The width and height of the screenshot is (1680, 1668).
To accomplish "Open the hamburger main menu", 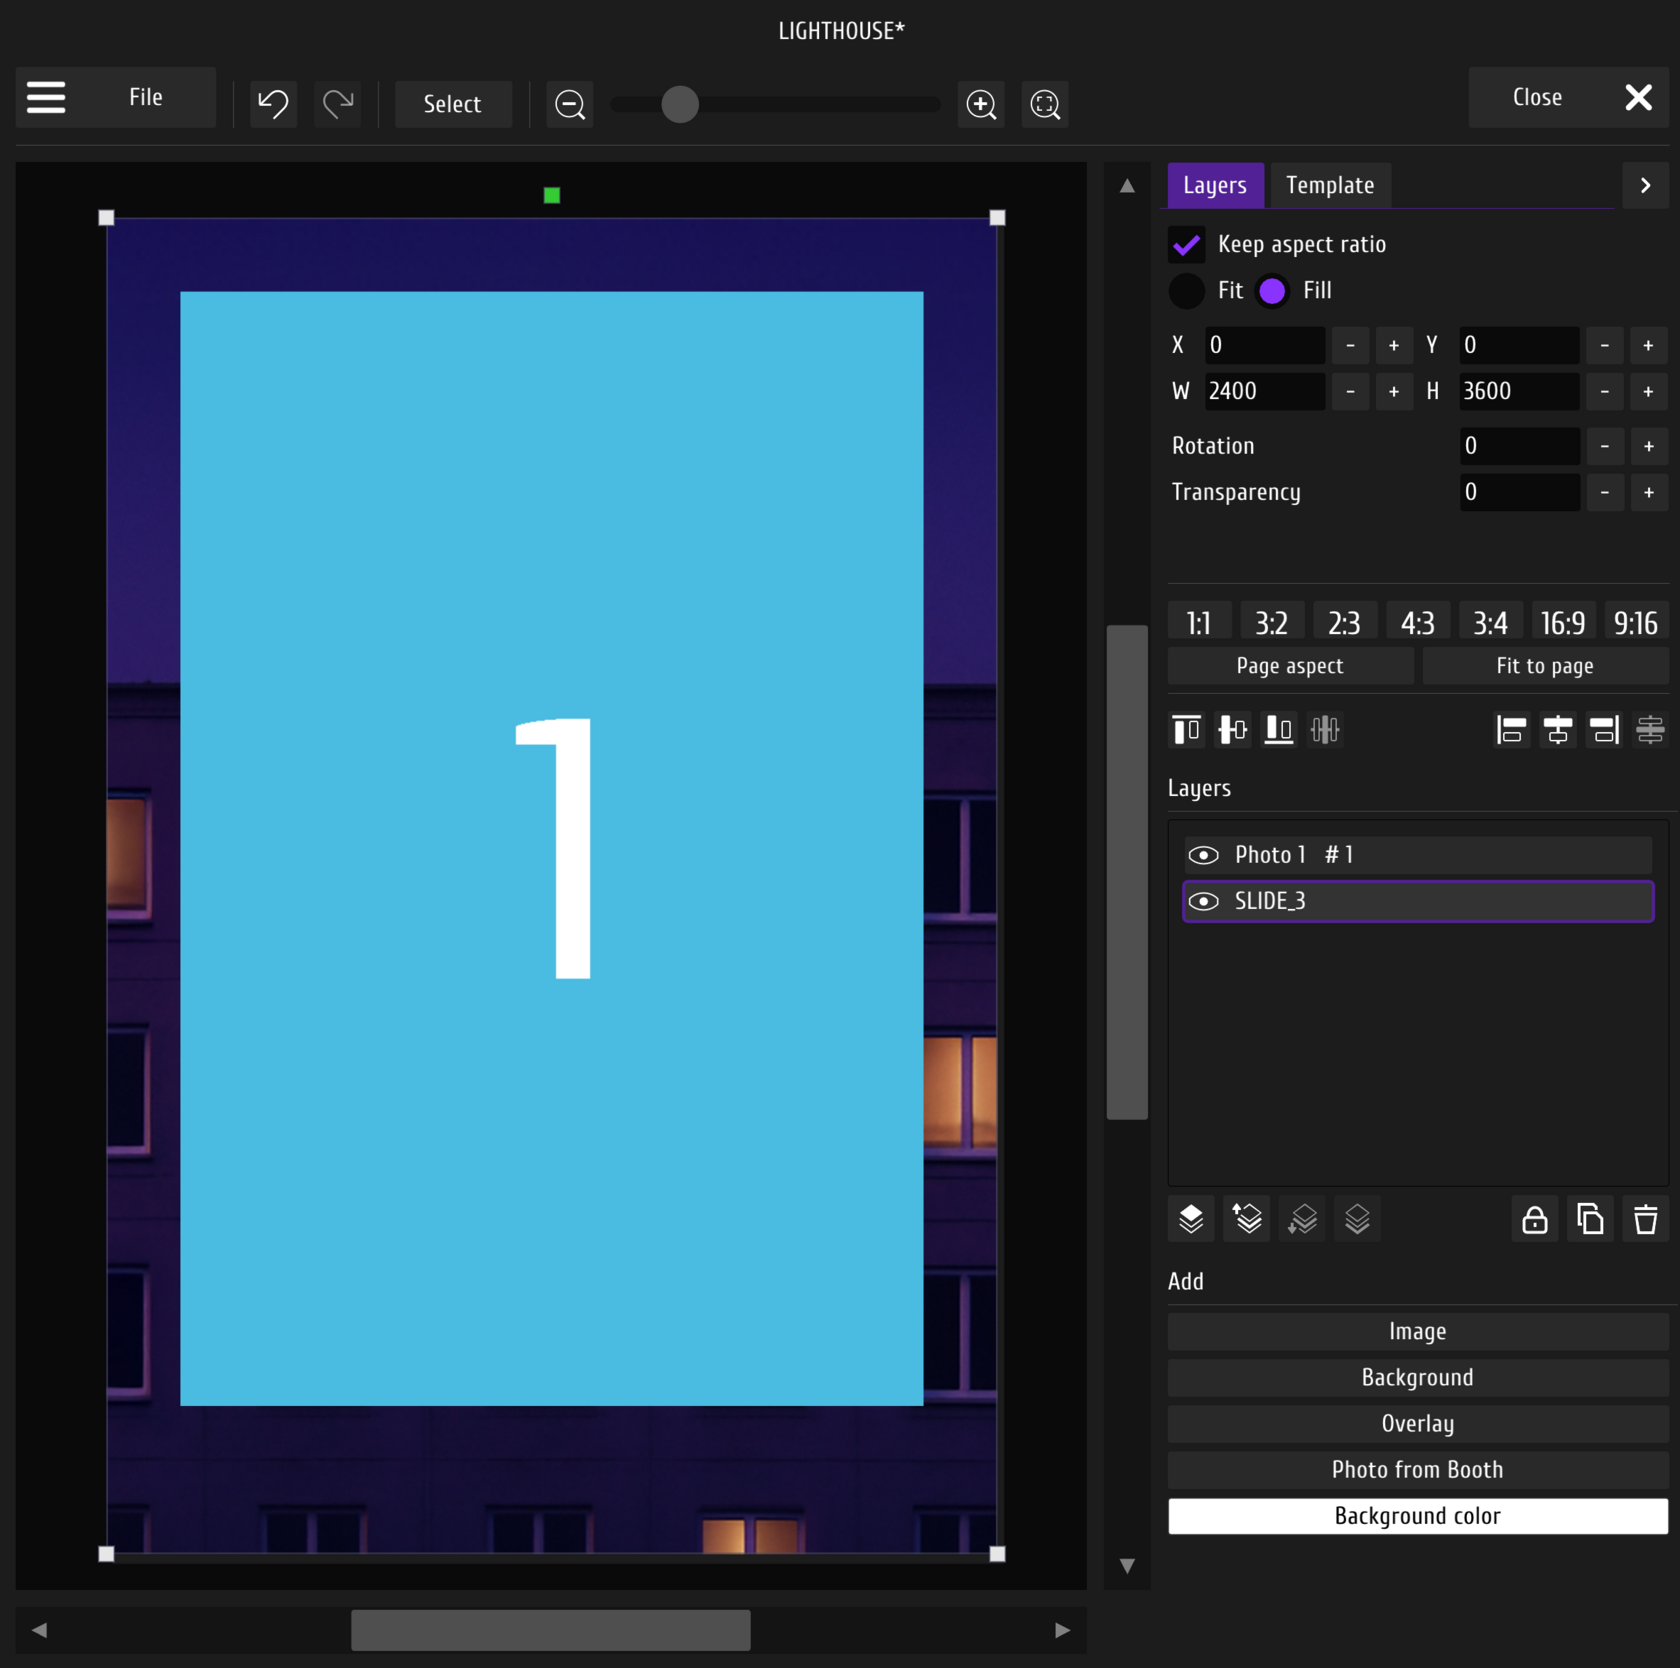I will (x=46, y=97).
